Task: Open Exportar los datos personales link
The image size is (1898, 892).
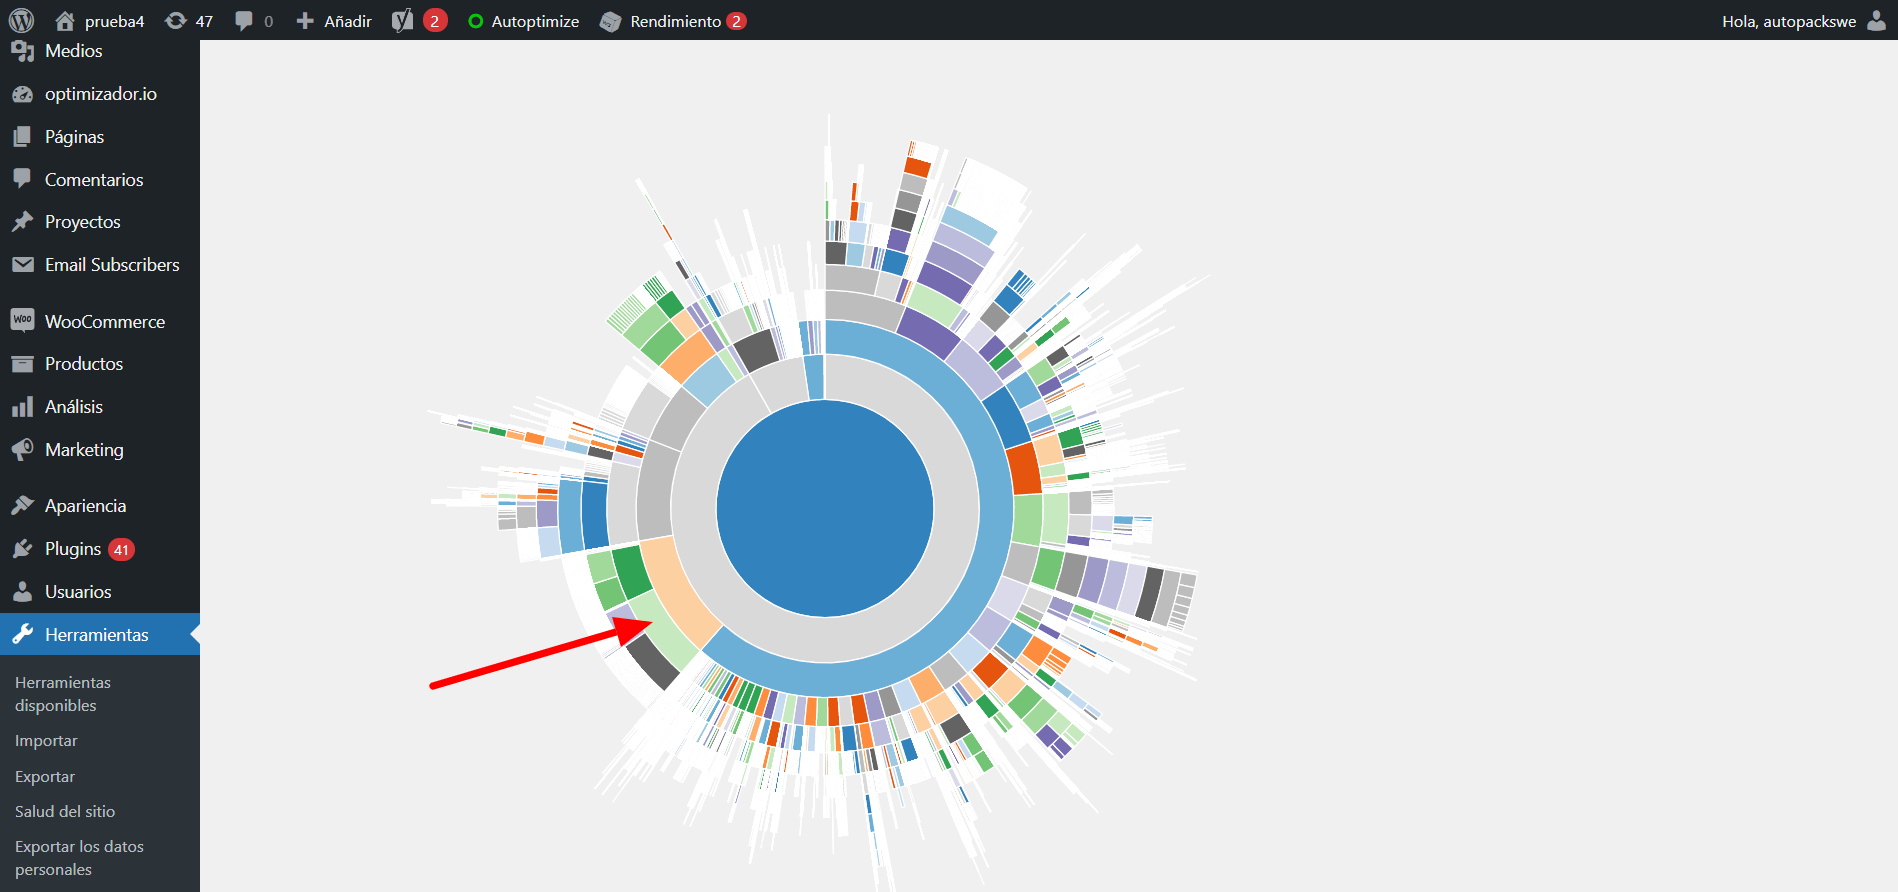Action: point(79,858)
